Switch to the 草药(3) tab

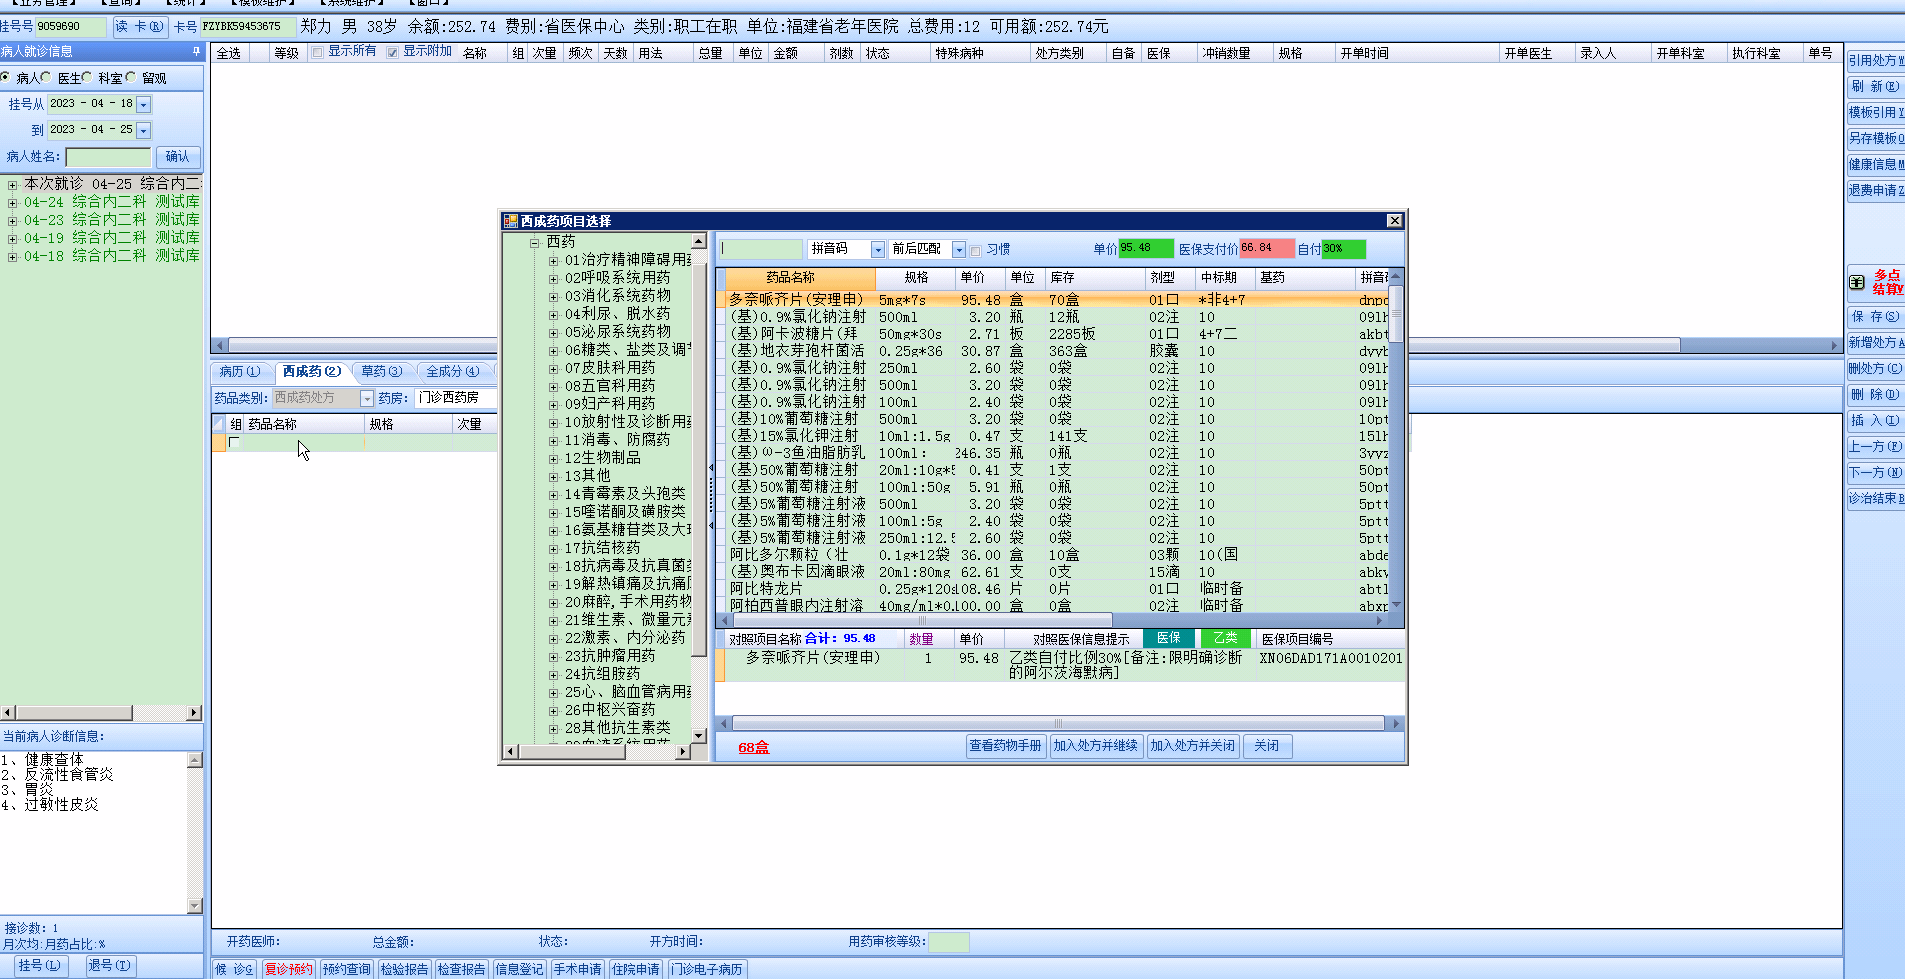click(381, 371)
